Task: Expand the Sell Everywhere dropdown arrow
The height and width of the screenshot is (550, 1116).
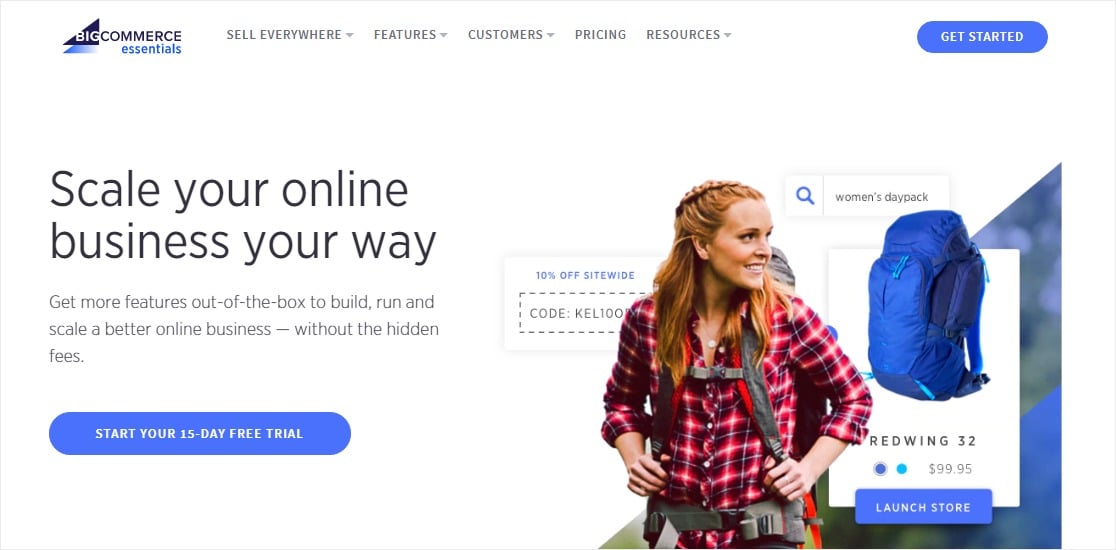Action: 349,35
